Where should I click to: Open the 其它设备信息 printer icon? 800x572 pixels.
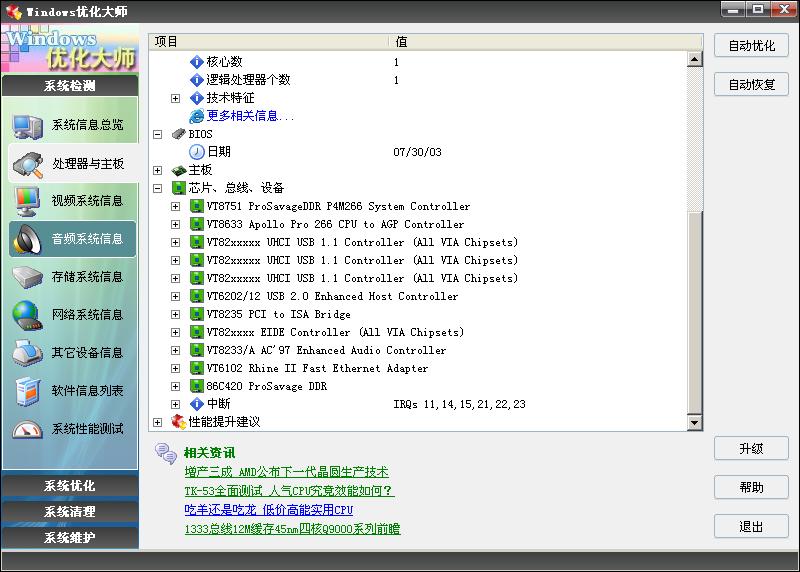[x=28, y=353]
